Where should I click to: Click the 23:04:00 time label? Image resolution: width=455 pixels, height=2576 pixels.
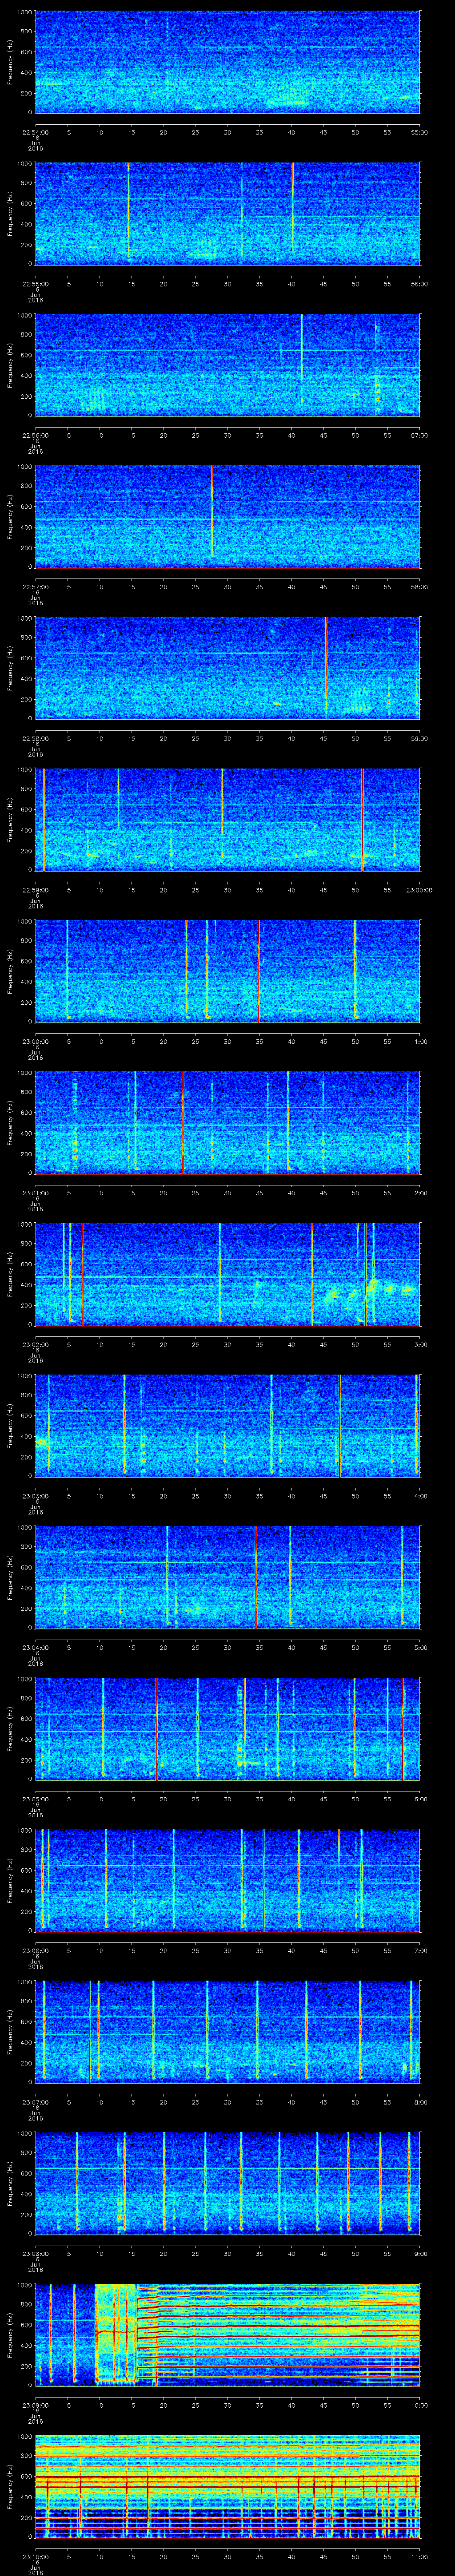tap(35, 1647)
